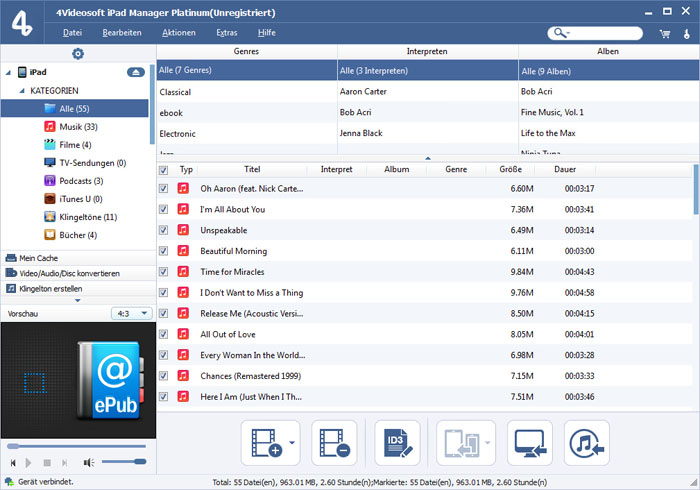Click the export to iTunes button

[x=587, y=442]
